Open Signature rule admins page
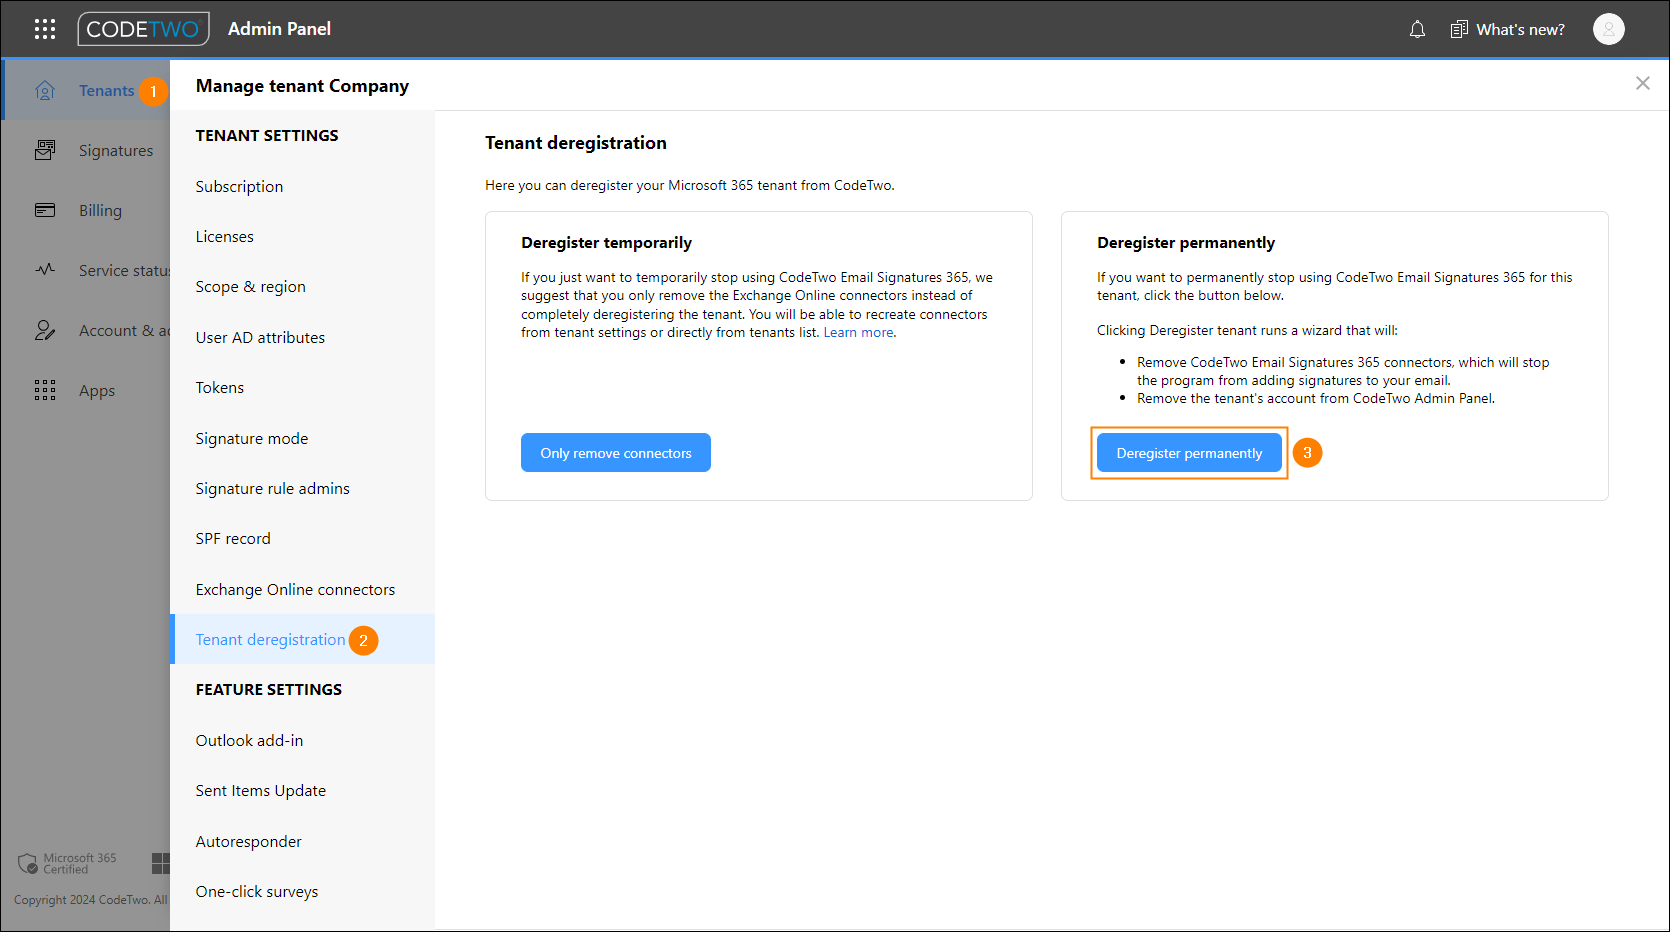Image resolution: width=1670 pixels, height=932 pixels. 302,488
